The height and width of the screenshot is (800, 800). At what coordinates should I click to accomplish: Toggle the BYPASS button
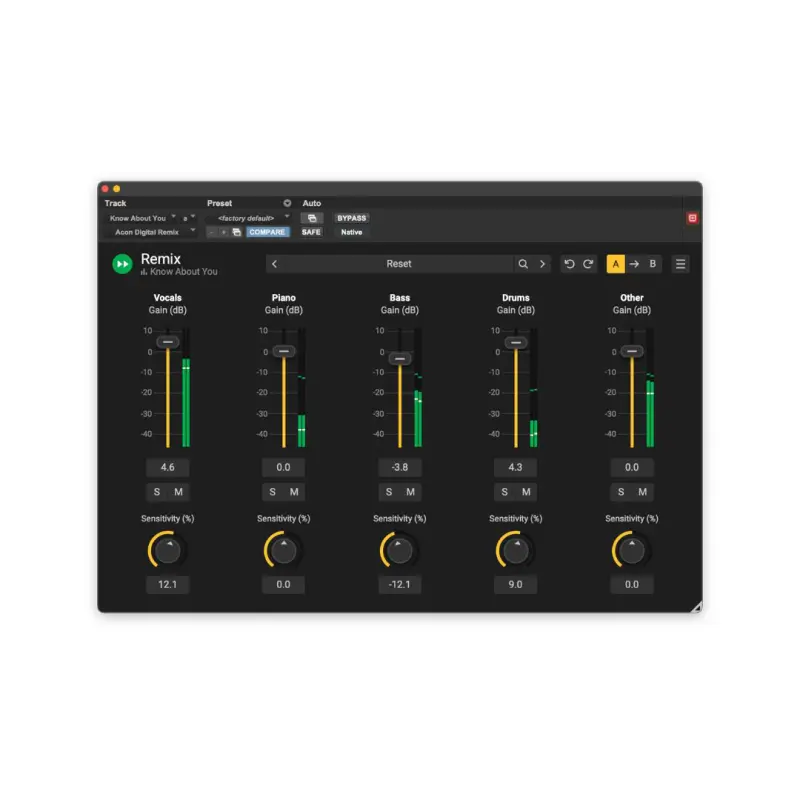pyautogui.click(x=352, y=218)
